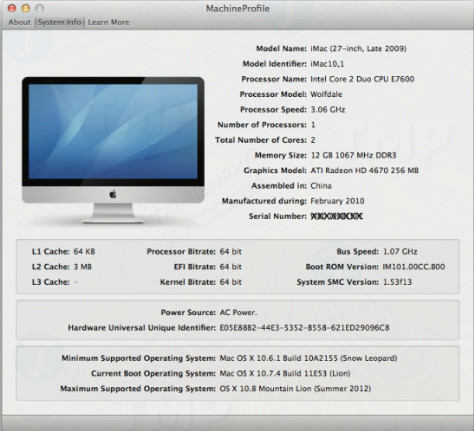The height and width of the screenshot is (431, 474).
Task: Click the L3 Cache label
Action: [x=51, y=282]
